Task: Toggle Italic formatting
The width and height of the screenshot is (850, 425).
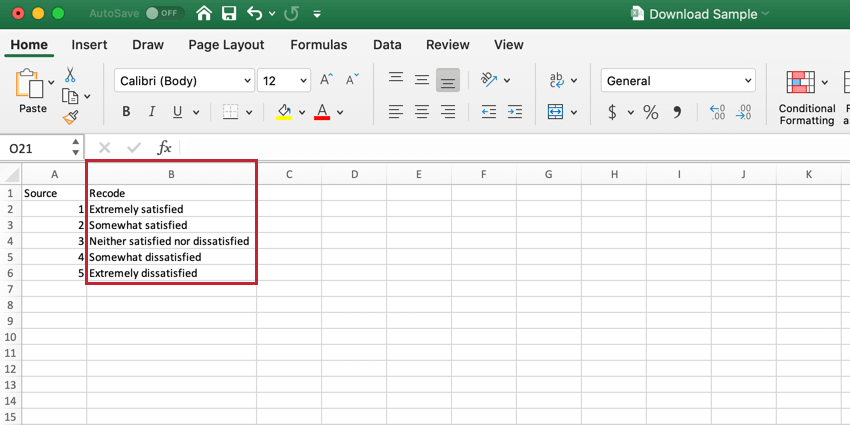Action: click(152, 112)
